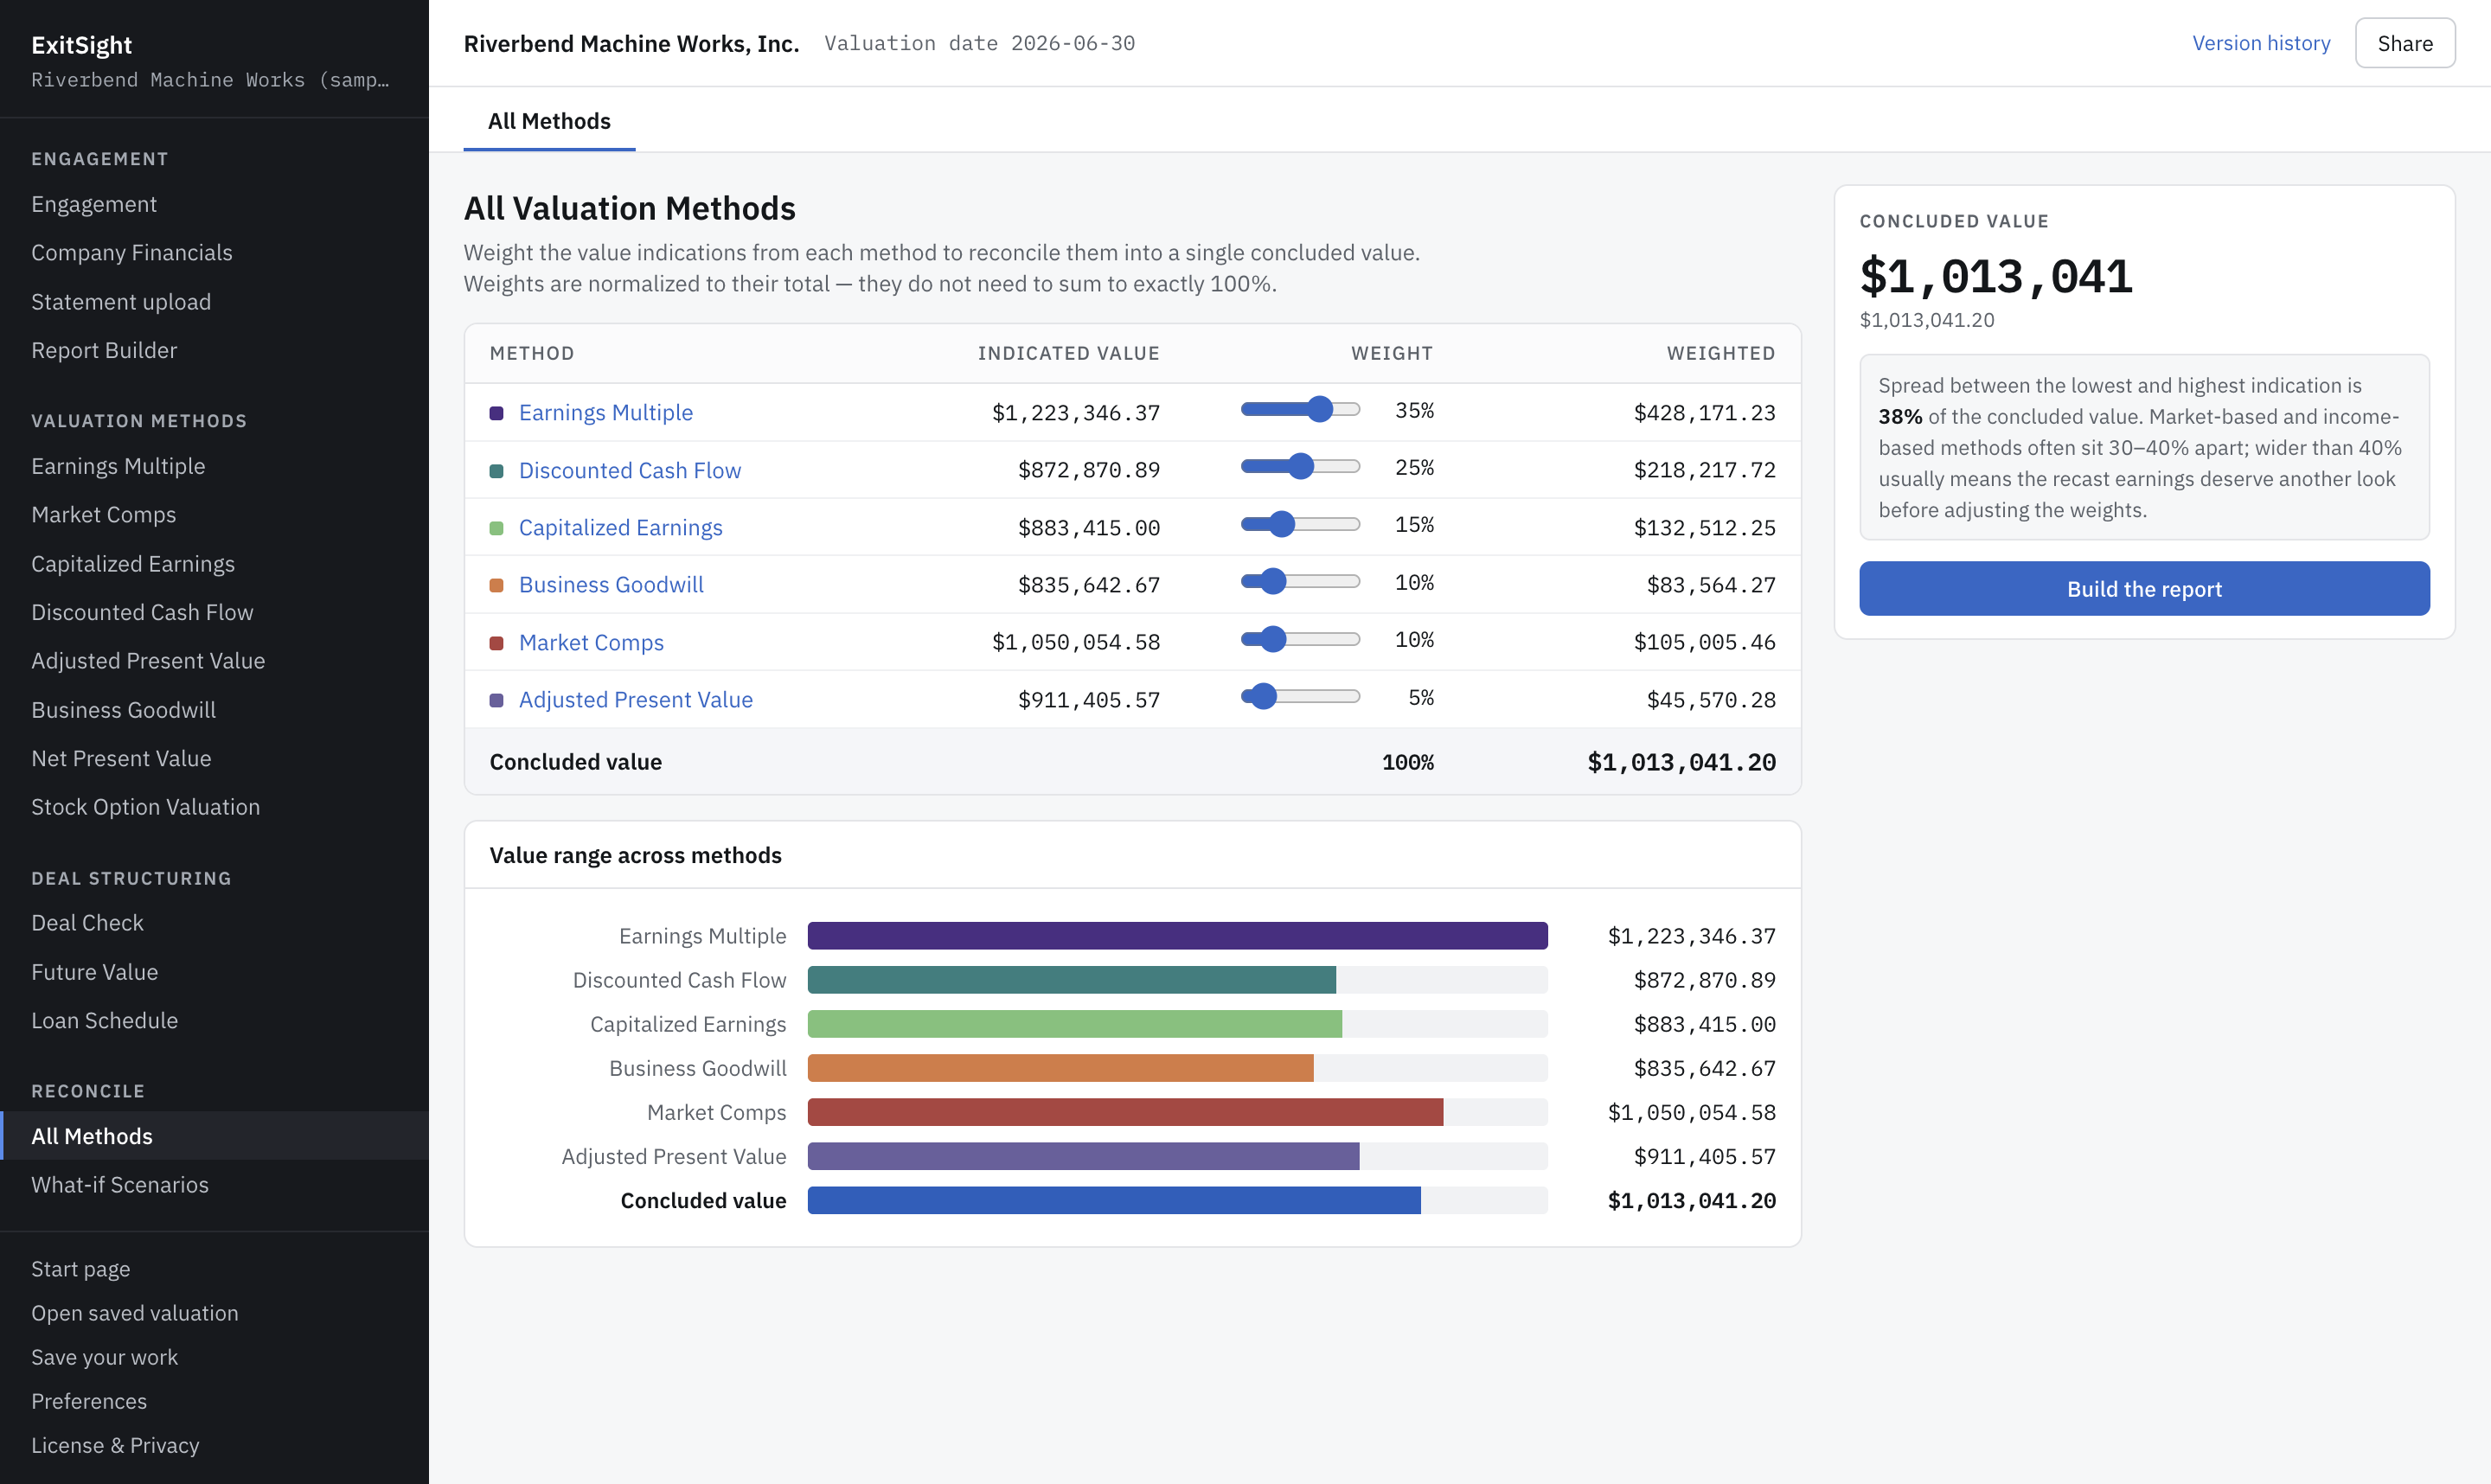
Task: Adjust the Market Comps weight slider
Action: pos(1300,639)
